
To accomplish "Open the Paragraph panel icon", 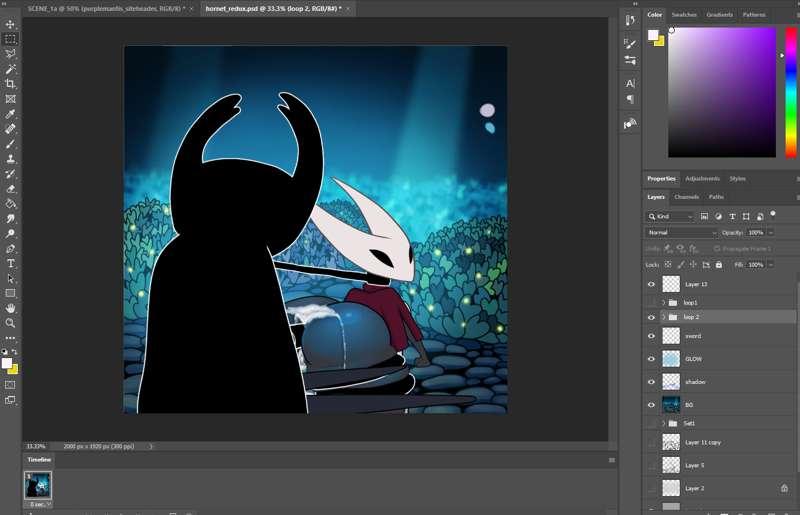I will coord(630,99).
